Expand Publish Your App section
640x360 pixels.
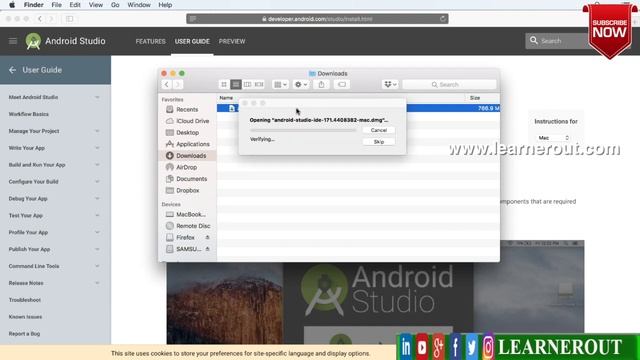coord(97,249)
